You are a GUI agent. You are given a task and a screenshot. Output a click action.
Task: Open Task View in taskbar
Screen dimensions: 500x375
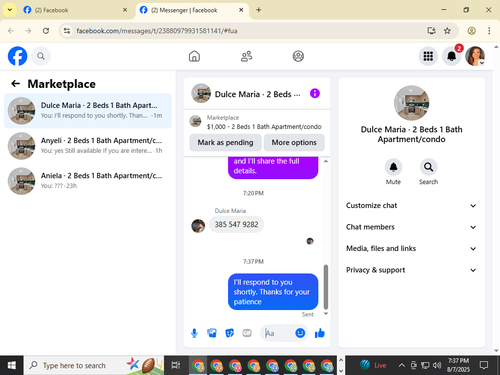176,365
